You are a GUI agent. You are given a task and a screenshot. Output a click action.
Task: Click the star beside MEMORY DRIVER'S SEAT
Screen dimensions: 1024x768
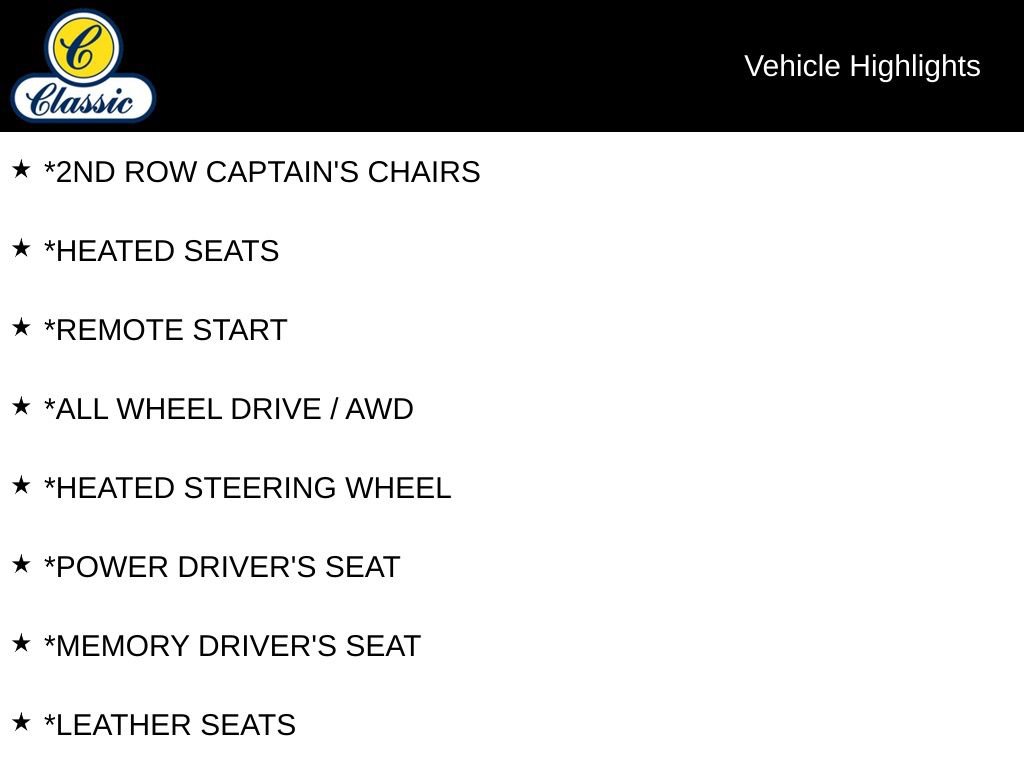tap(21, 643)
